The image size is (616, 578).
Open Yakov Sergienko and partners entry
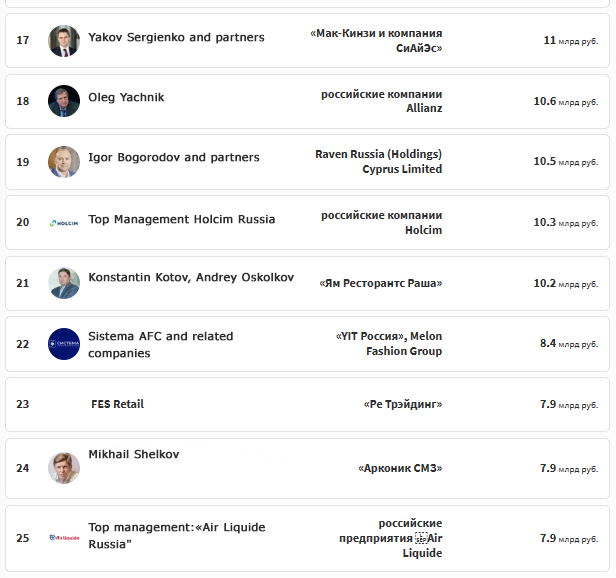tap(176, 37)
